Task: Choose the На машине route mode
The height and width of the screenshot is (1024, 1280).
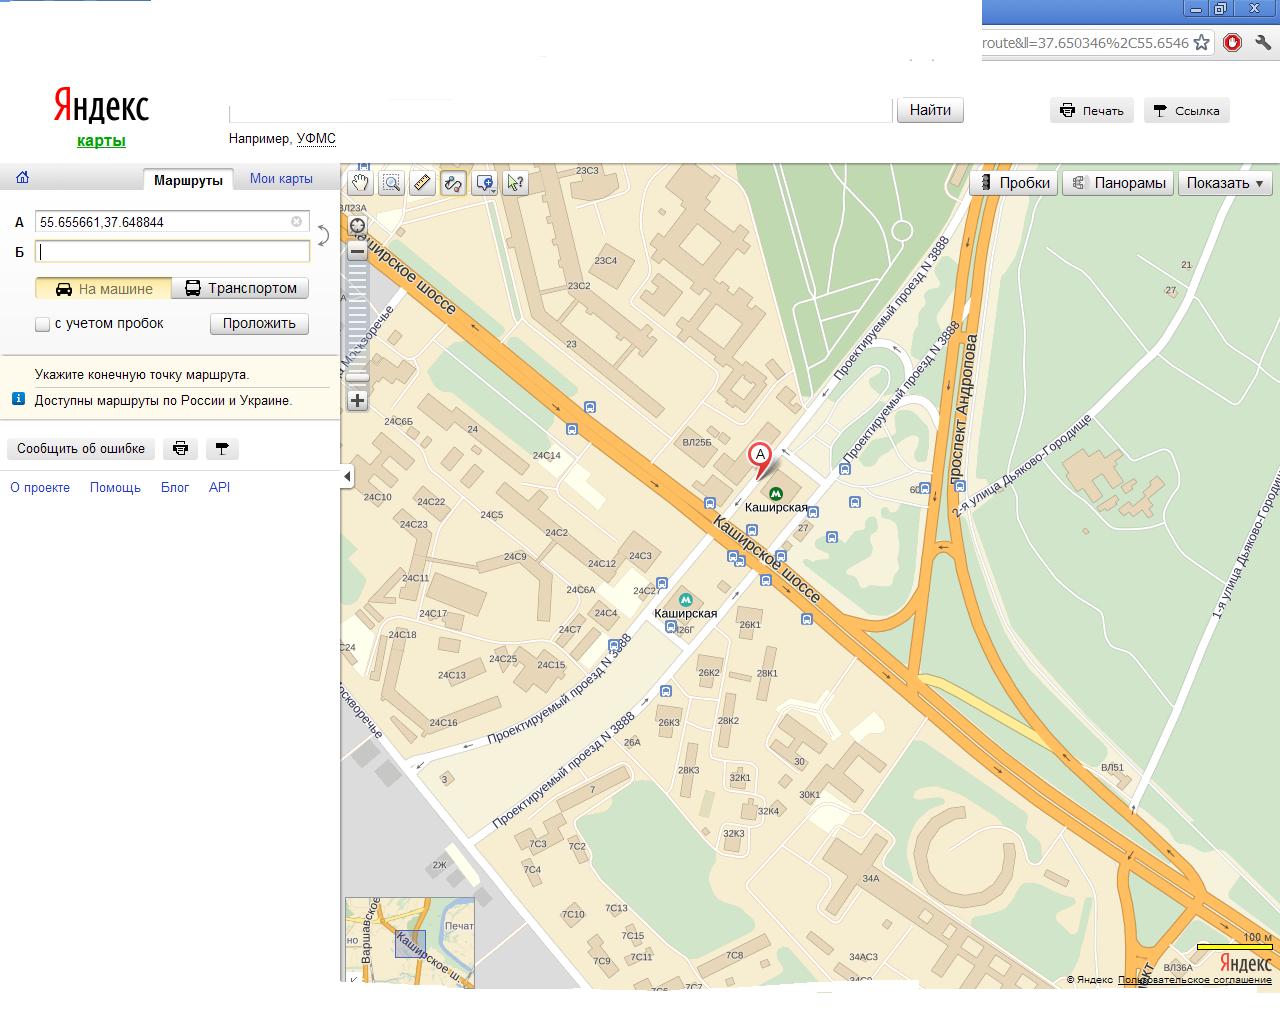Action: click(x=104, y=289)
